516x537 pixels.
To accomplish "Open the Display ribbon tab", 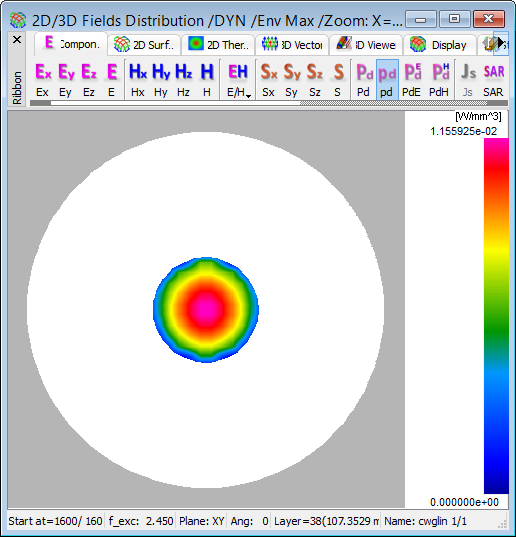I will [440, 45].
